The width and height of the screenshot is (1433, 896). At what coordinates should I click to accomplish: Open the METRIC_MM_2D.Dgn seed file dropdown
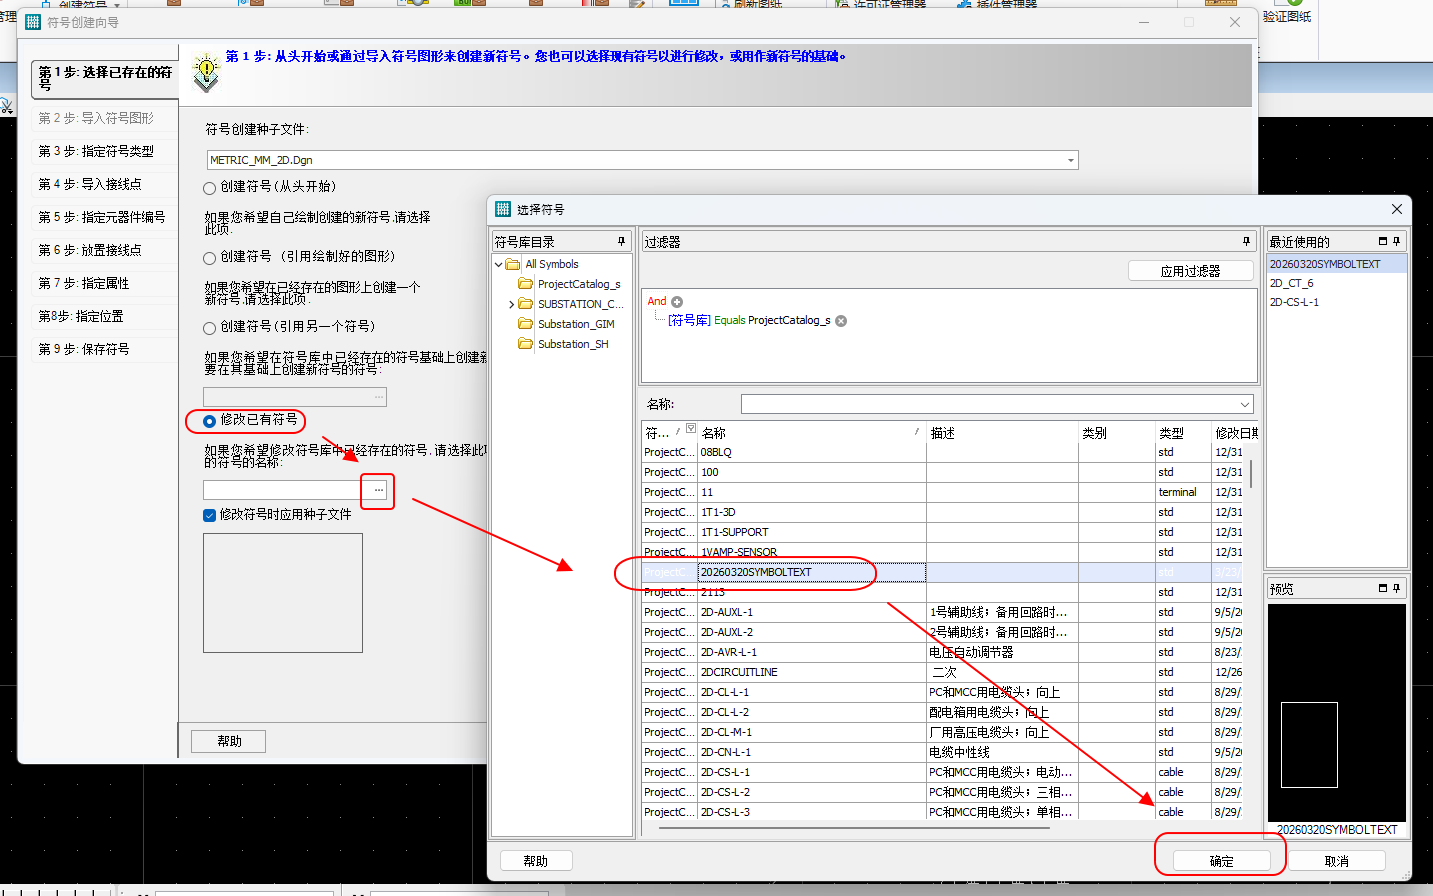click(1070, 160)
